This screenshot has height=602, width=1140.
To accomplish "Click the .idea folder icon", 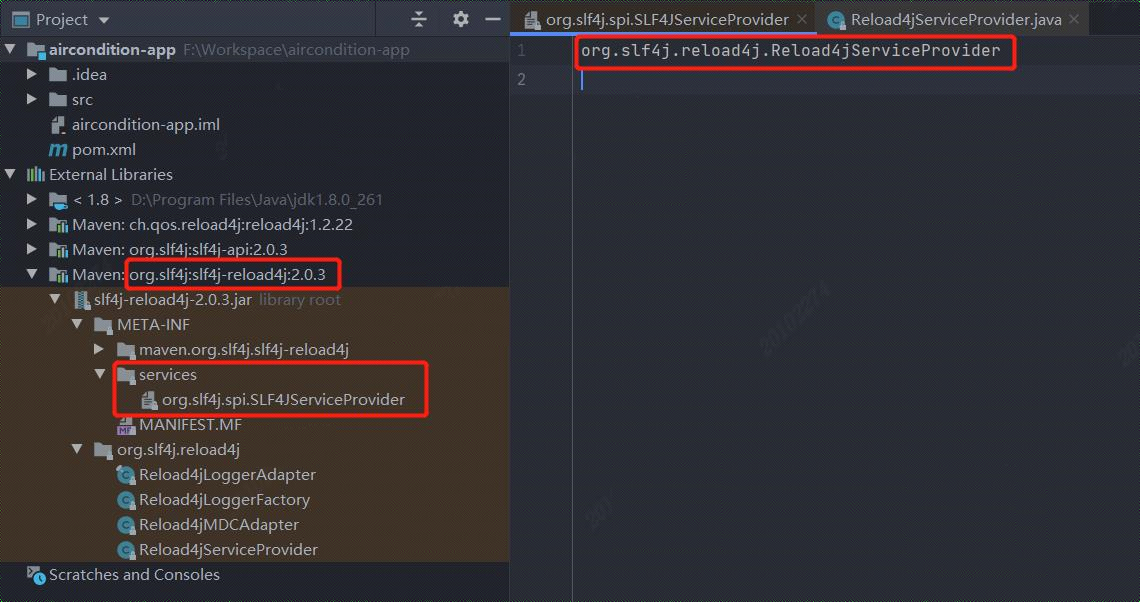I will coord(58,74).
